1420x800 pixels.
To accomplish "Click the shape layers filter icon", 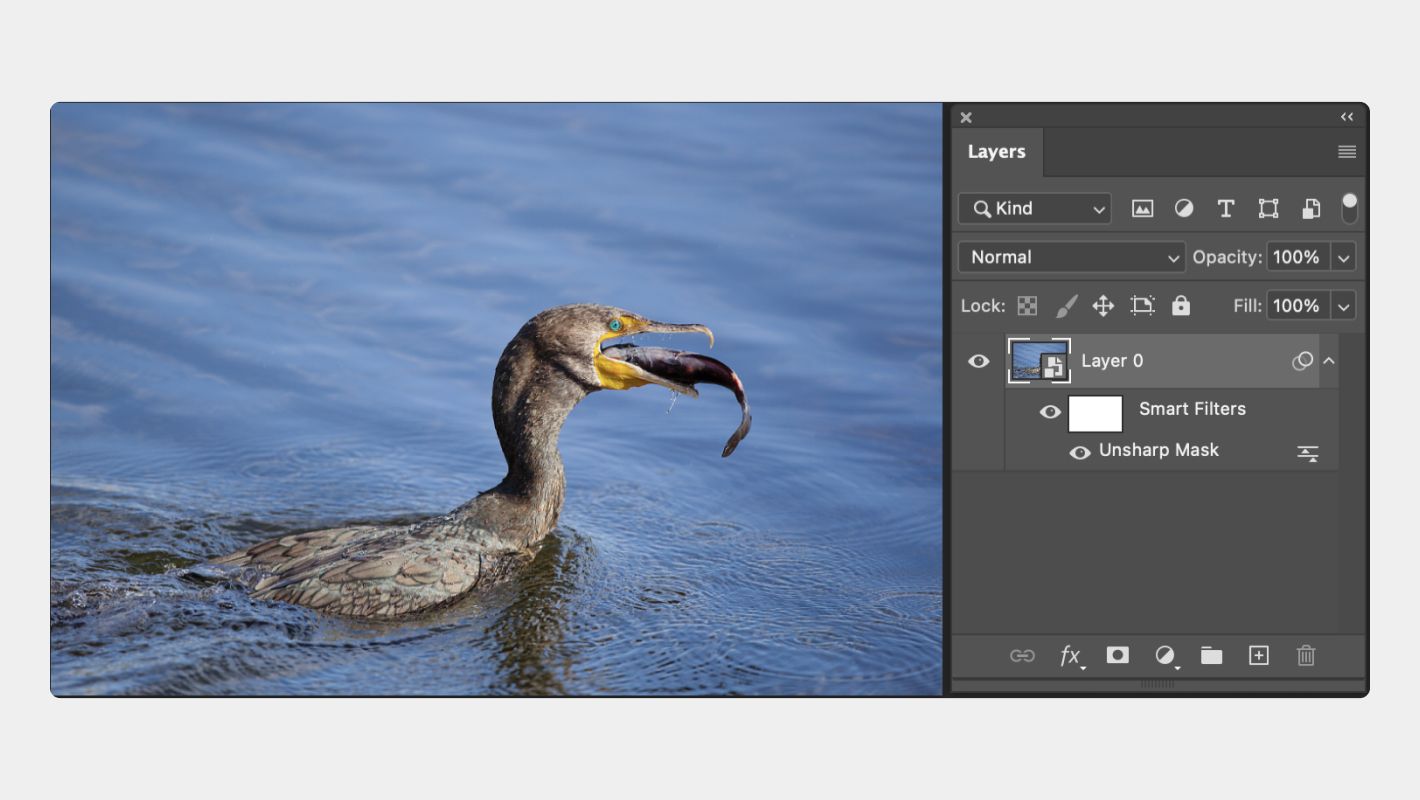I will point(1268,208).
